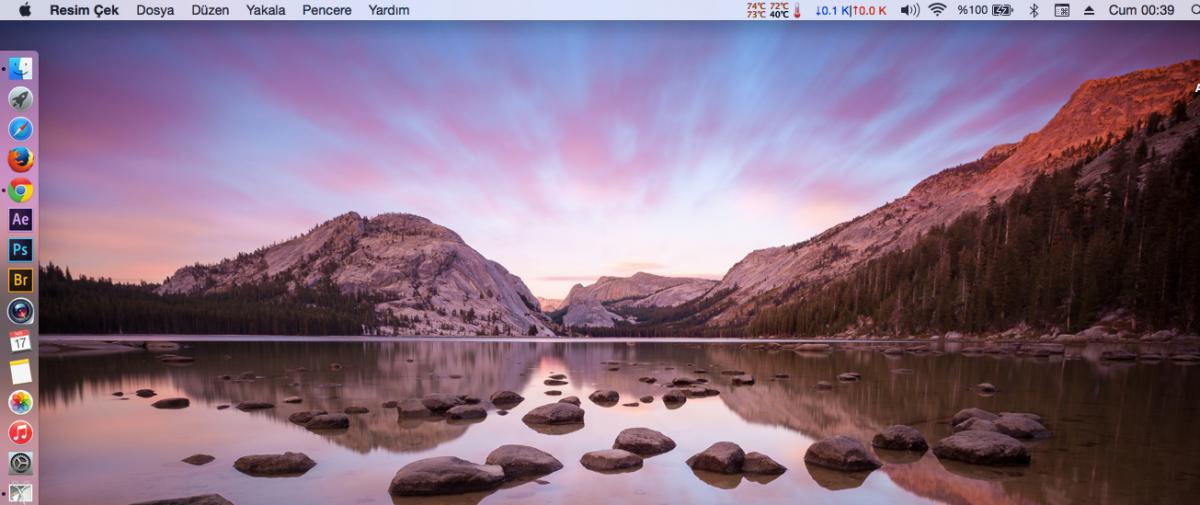The width and height of the screenshot is (1200, 505).
Task: Open the camera lens app in dock
Action: [x=20, y=311]
